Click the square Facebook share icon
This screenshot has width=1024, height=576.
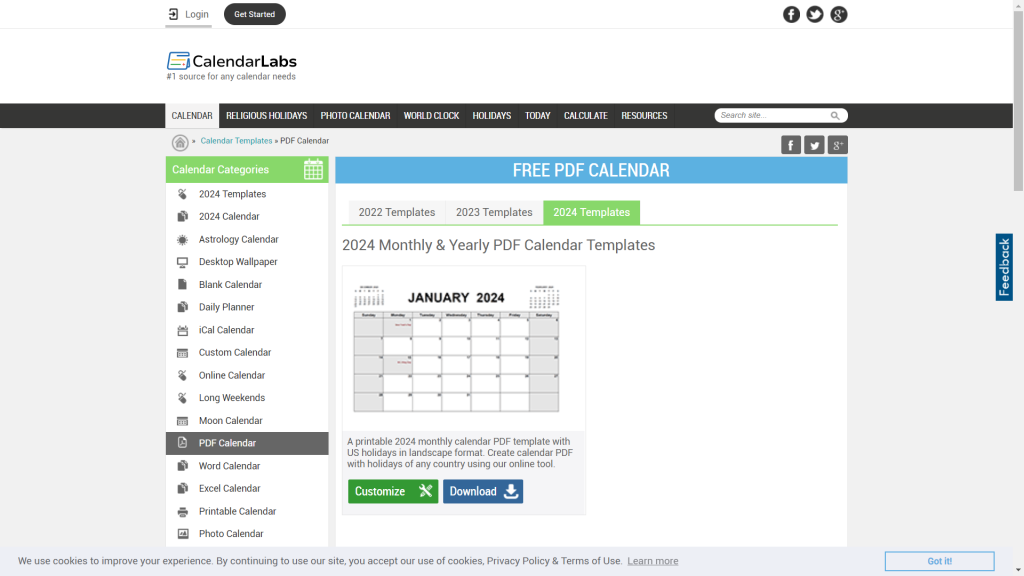pyautogui.click(x=791, y=145)
